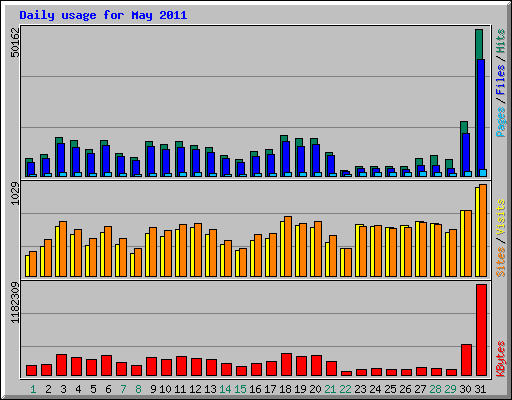Click the red KBytes legend label
Viewport: 512px width, 400px height.
(x=500, y=359)
